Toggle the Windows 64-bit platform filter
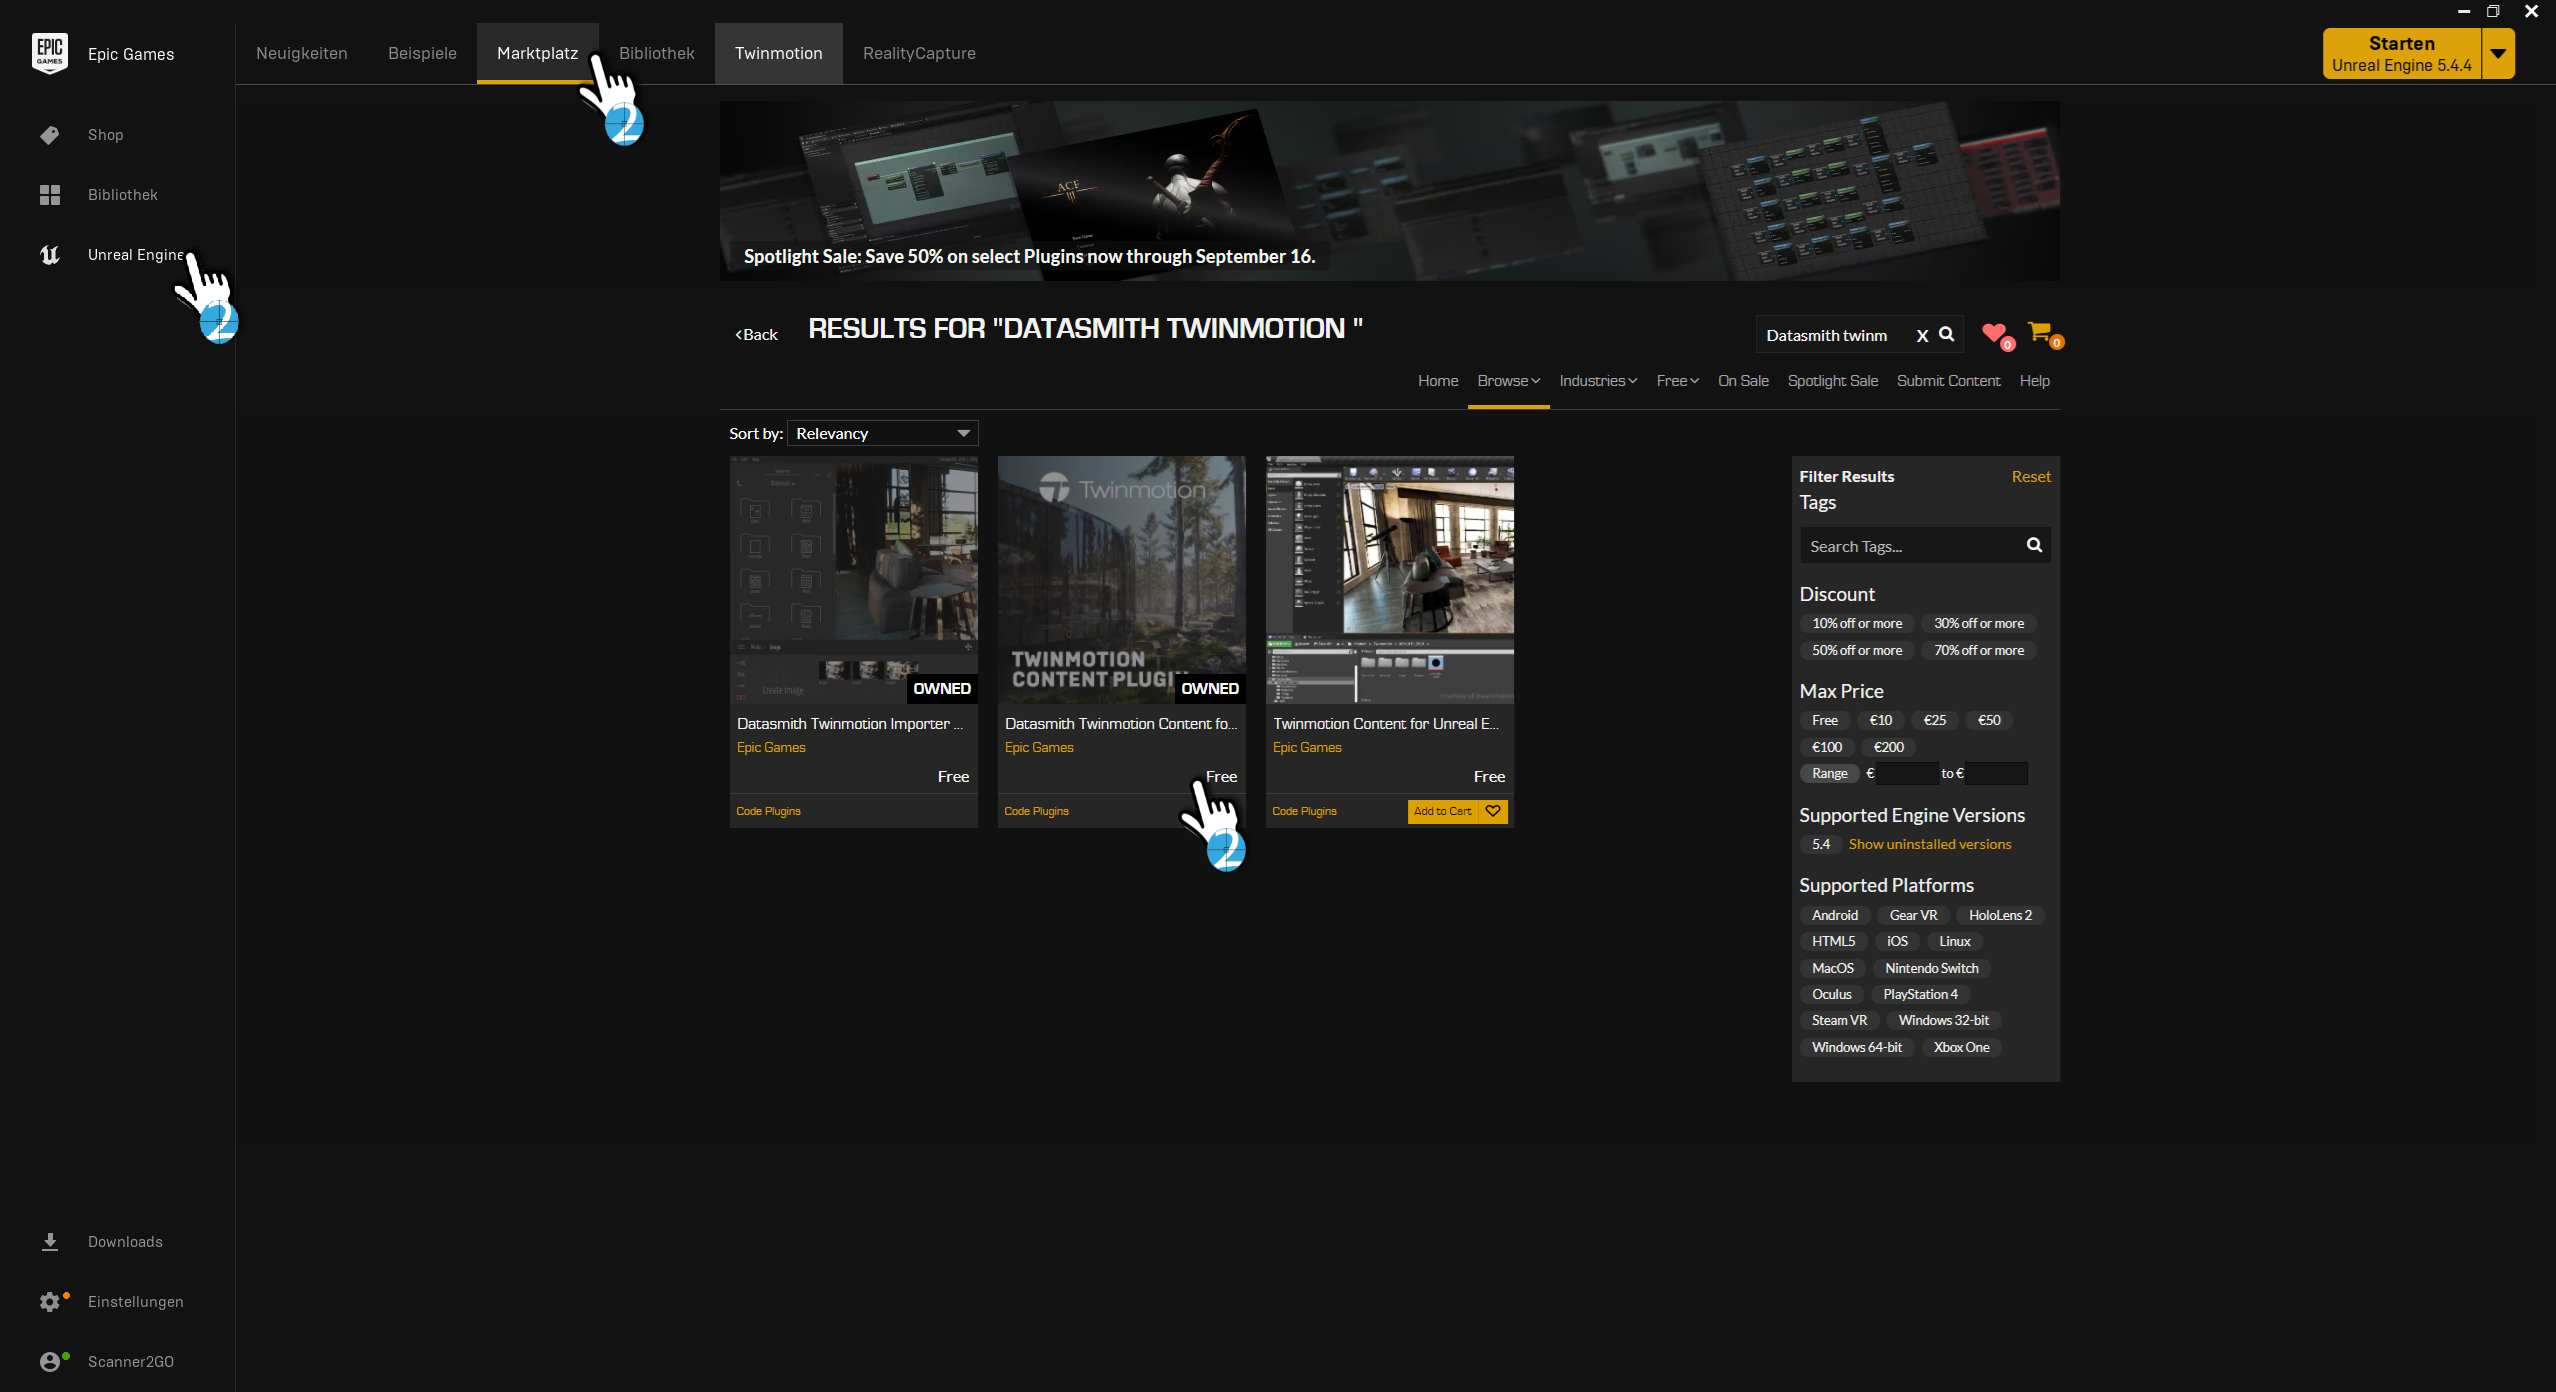This screenshot has height=1392, width=2556. pyautogui.click(x=1856, y=1047)
